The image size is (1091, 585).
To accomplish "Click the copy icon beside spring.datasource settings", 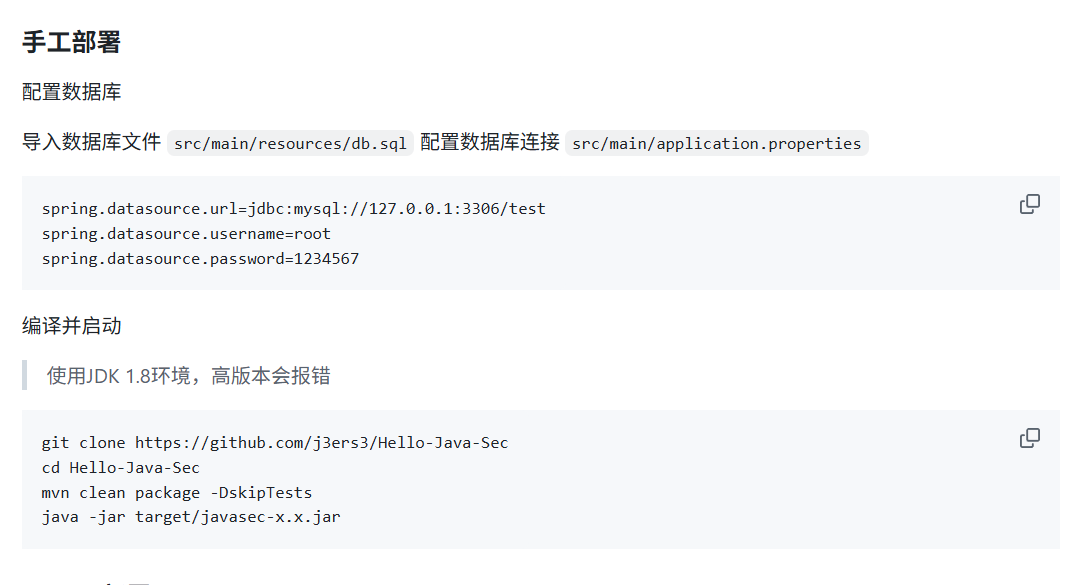I will [x=1029, y=204].
